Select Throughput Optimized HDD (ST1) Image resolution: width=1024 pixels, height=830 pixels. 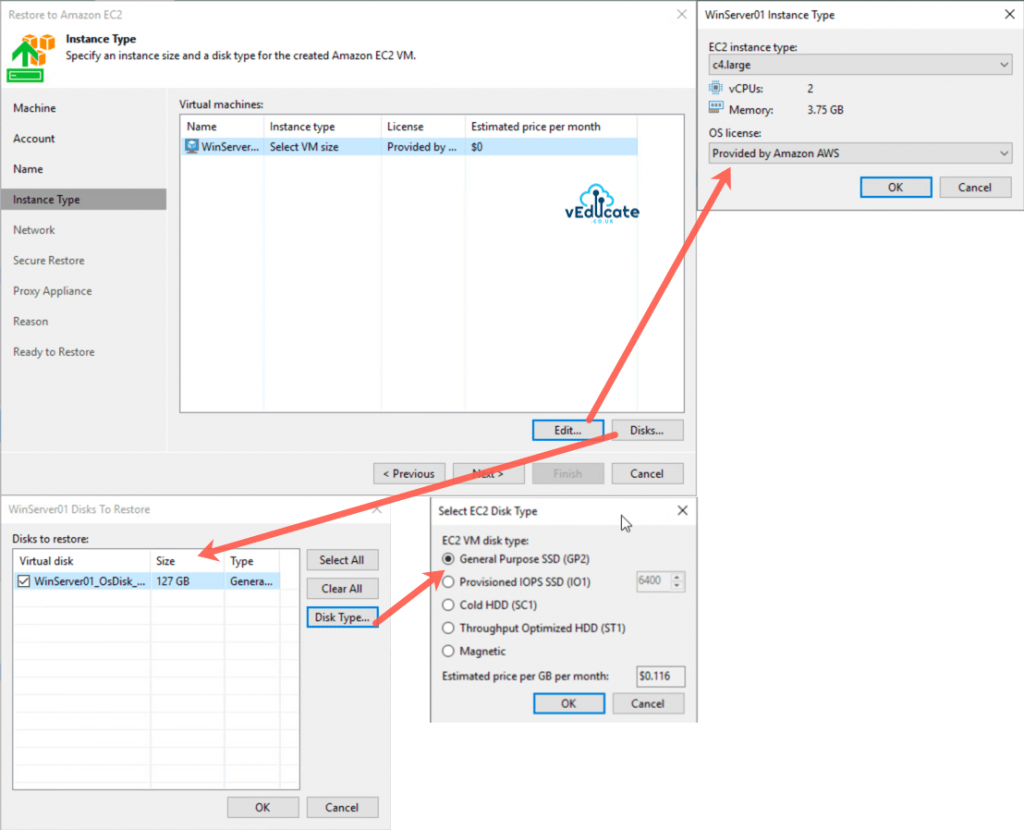point(449,626)
